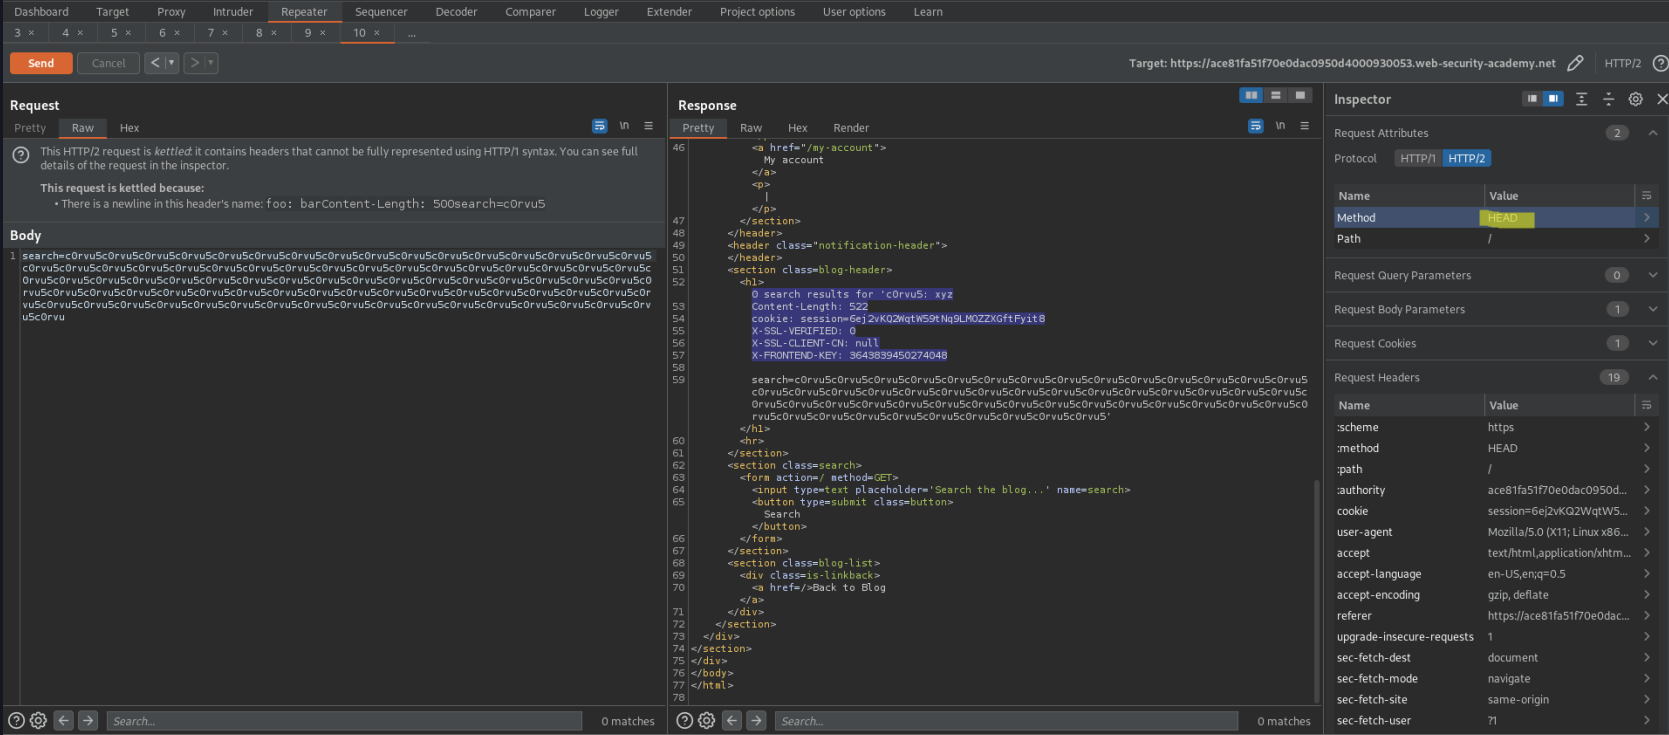Switch Response view to Render
This screenshot has width=1669, height=735.
(851, 128)
